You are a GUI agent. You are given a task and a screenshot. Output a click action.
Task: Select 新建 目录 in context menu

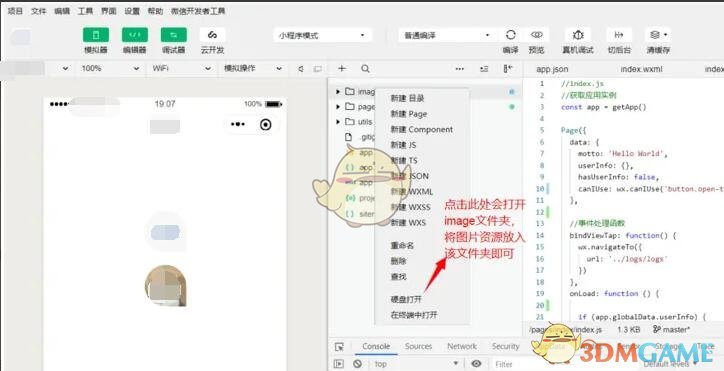pos(407,98)
